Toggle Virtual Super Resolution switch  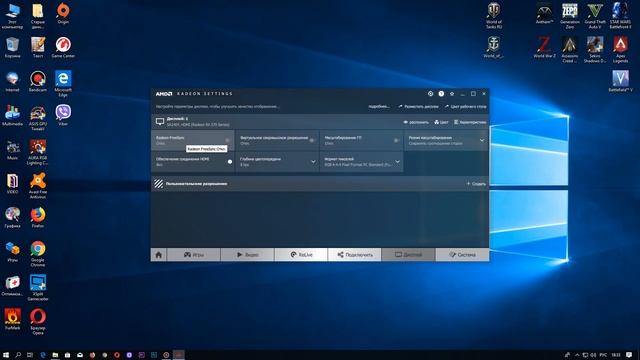point(312,140)
